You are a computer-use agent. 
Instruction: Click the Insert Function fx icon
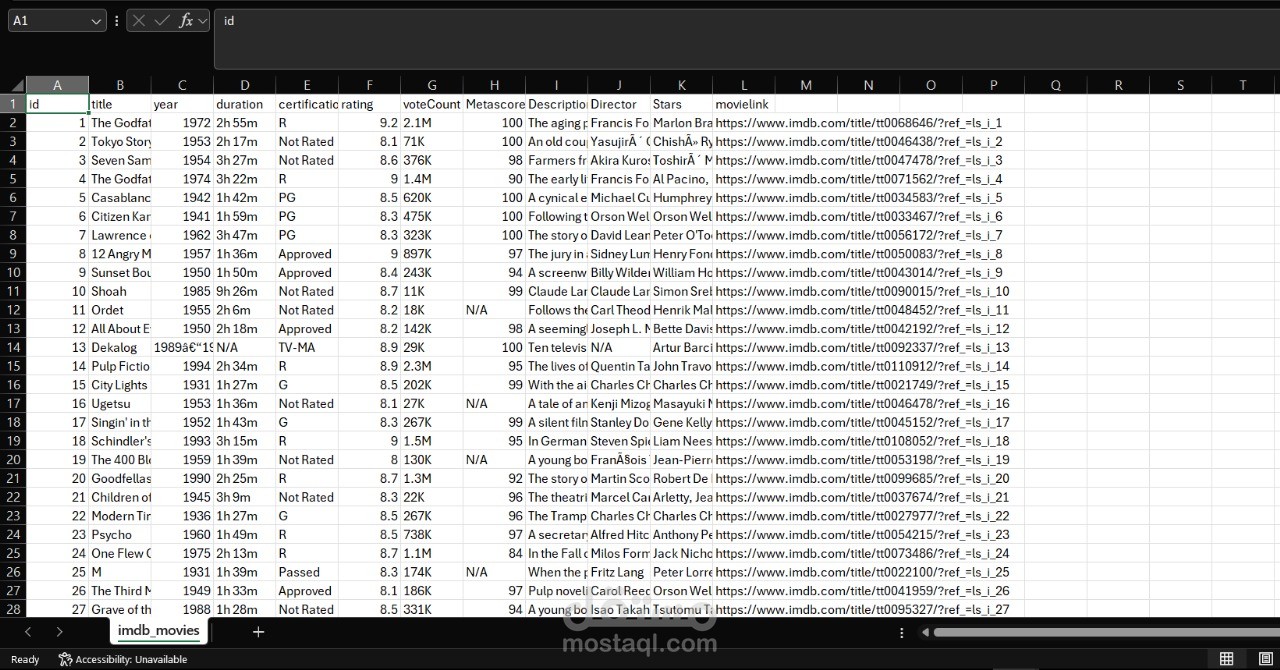pyautogui.click(x=186, y=20)
